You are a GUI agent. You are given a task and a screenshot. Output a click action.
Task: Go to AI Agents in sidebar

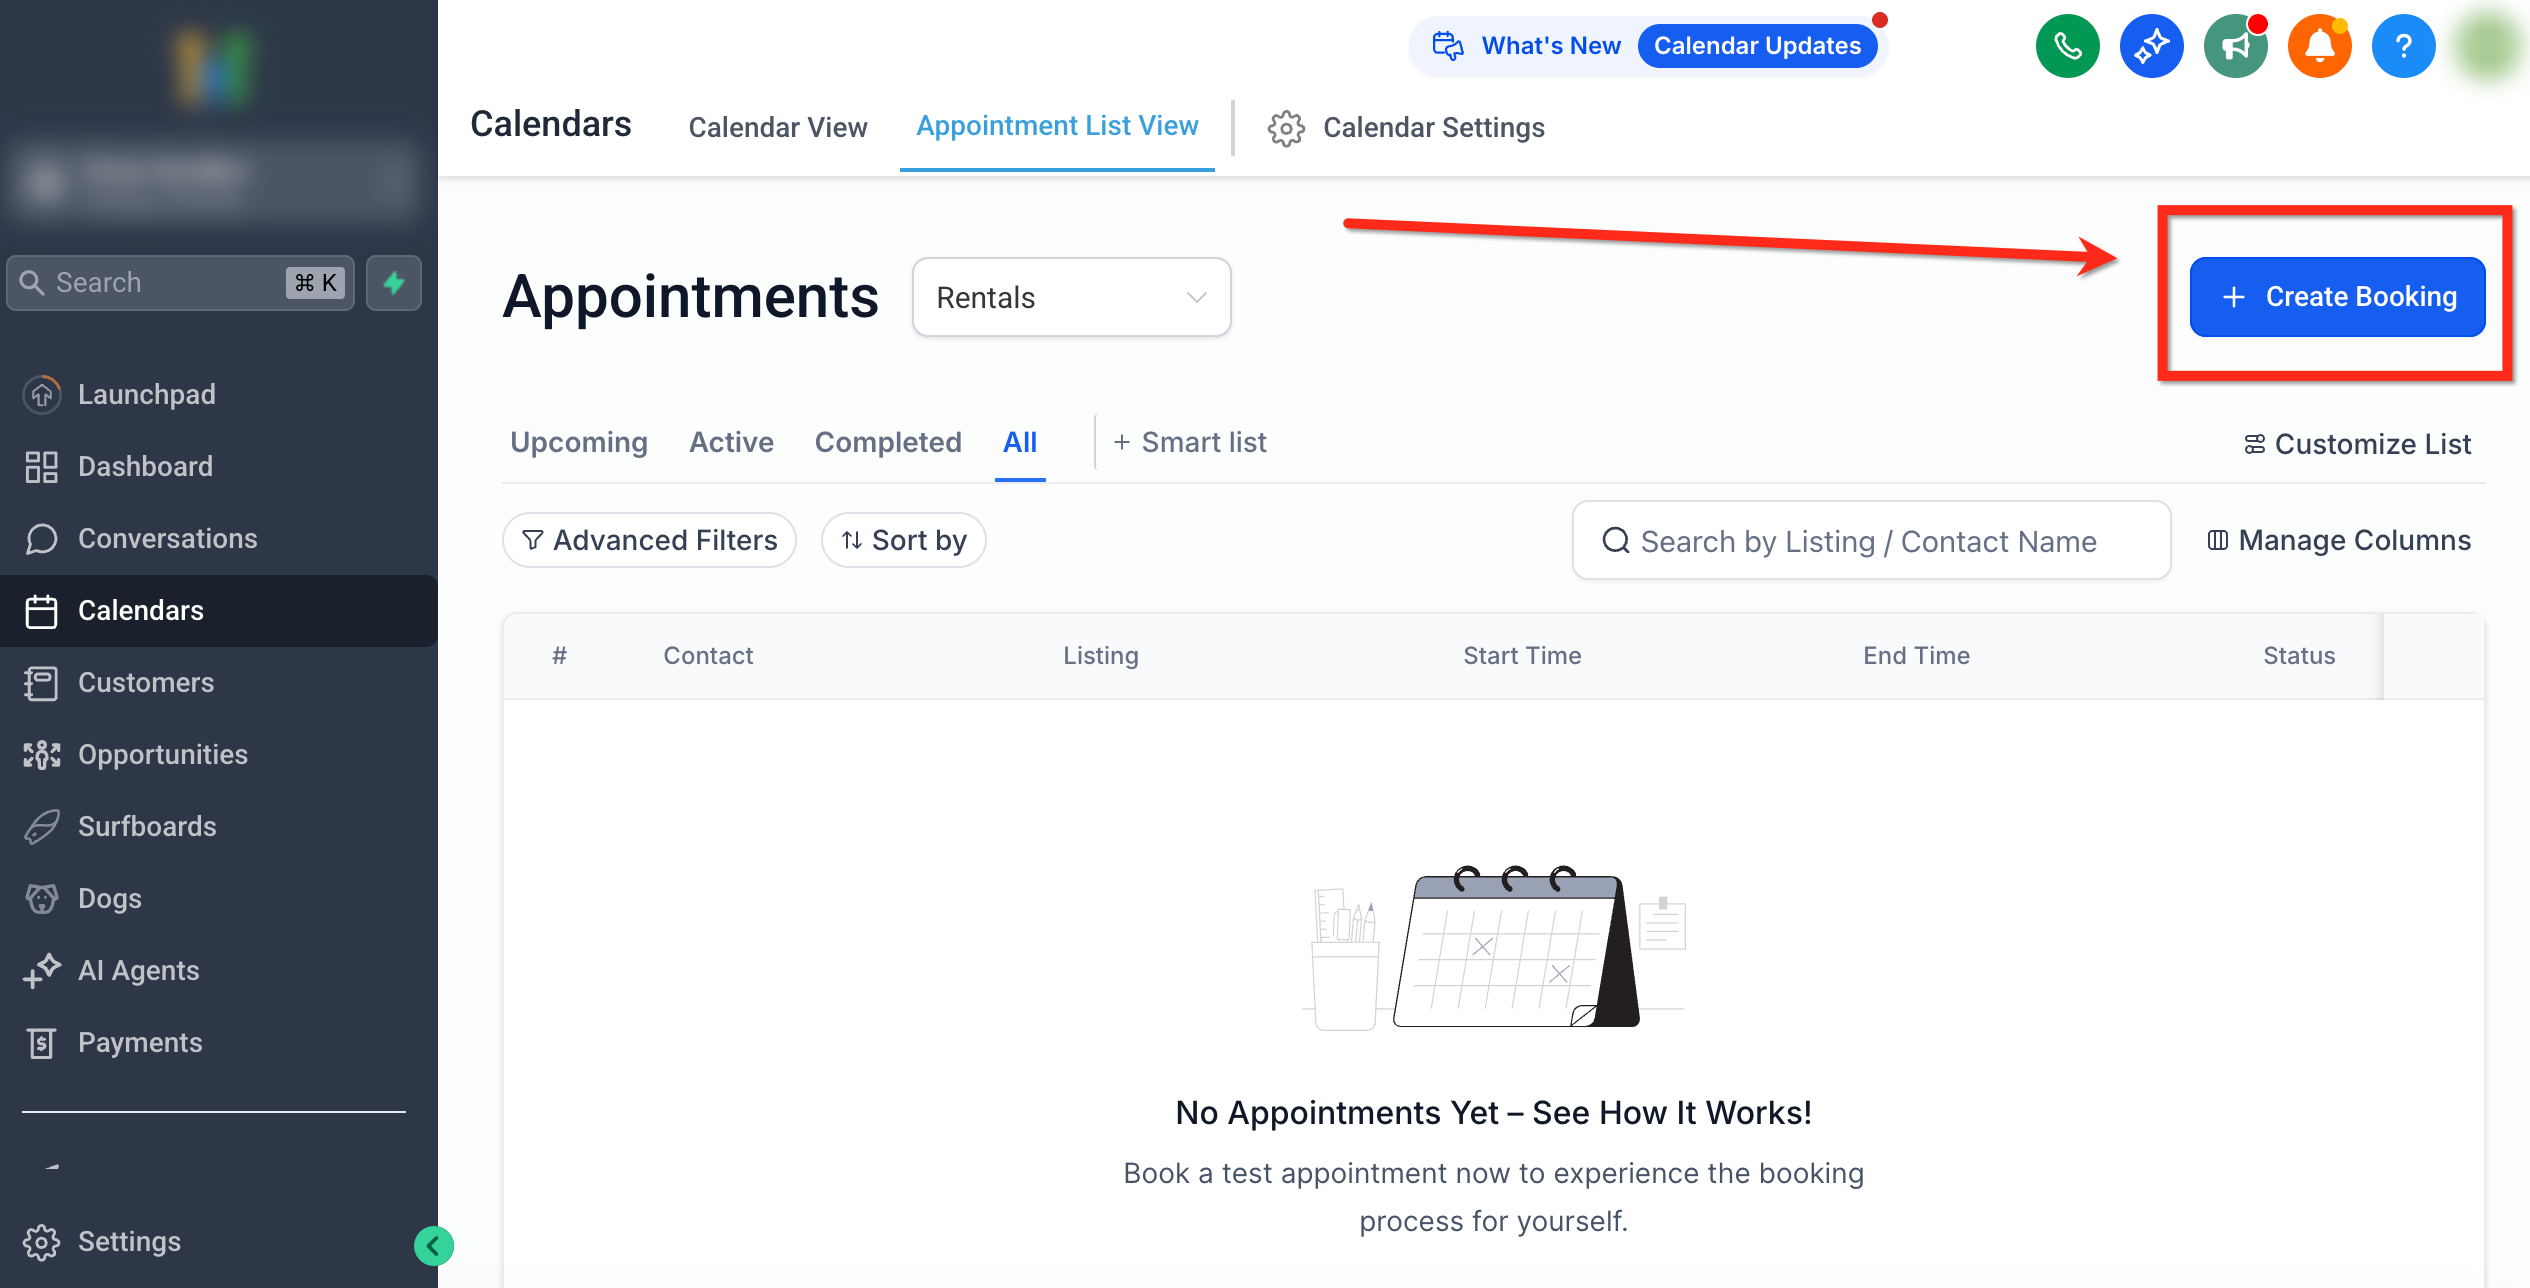(138, 970)
